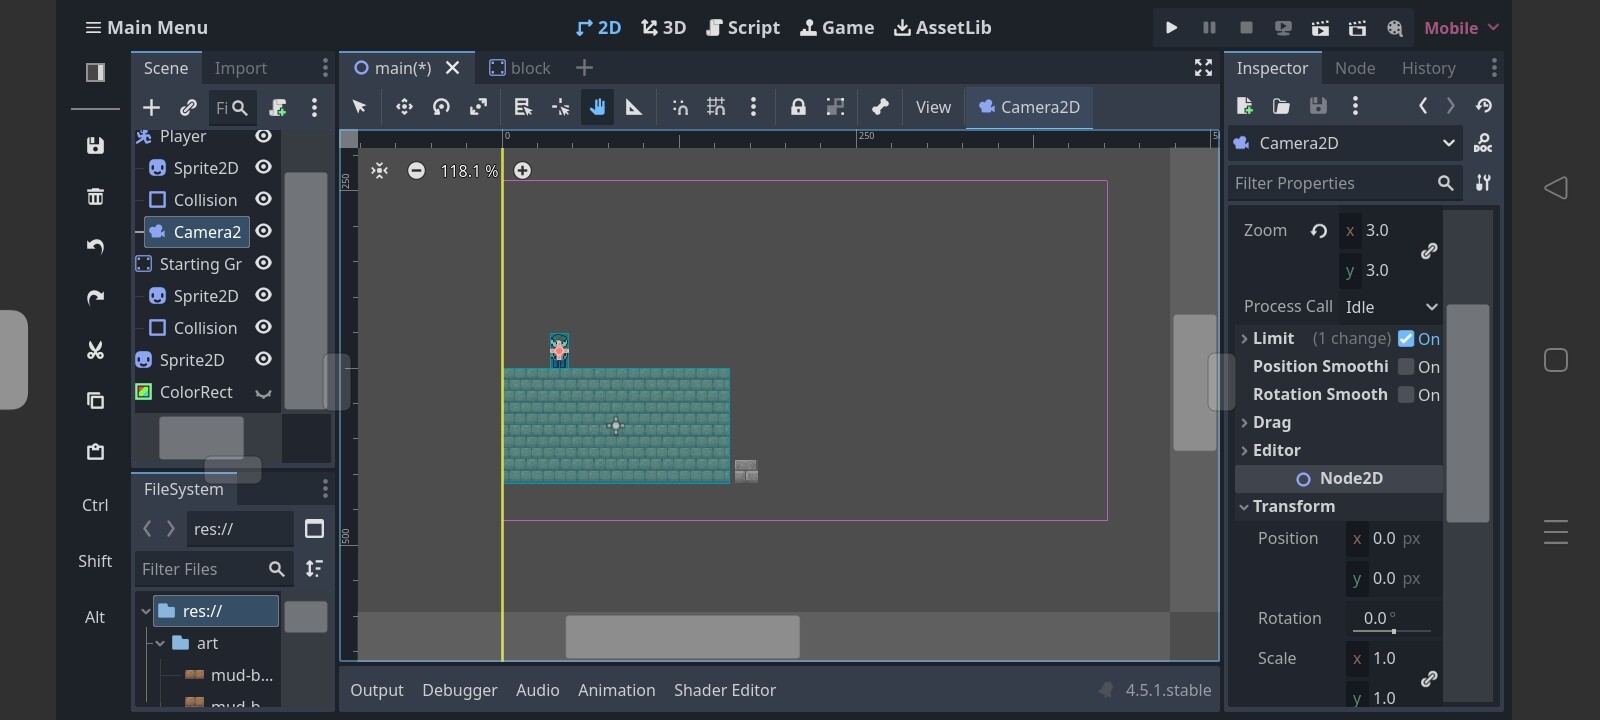Zoom in on the canvas with the plus button

522,171
